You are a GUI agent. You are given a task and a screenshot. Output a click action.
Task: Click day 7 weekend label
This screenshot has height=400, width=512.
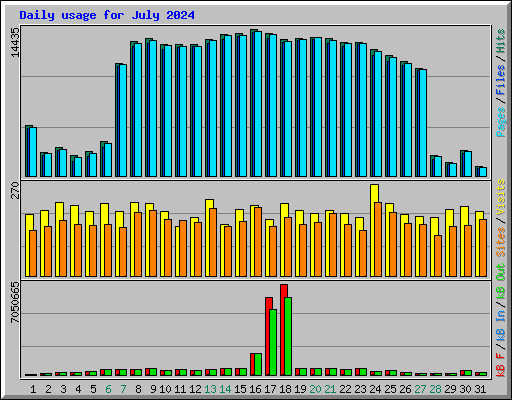[x=123, y=389]
